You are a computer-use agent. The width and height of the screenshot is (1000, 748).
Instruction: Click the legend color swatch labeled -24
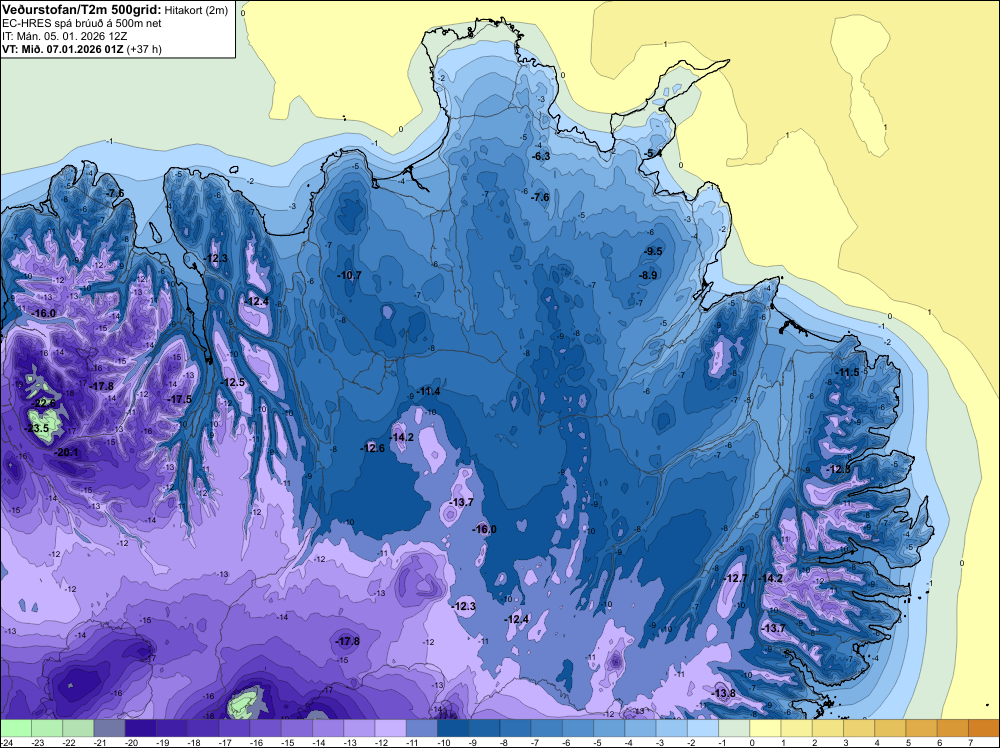click(x=16, y=728)
